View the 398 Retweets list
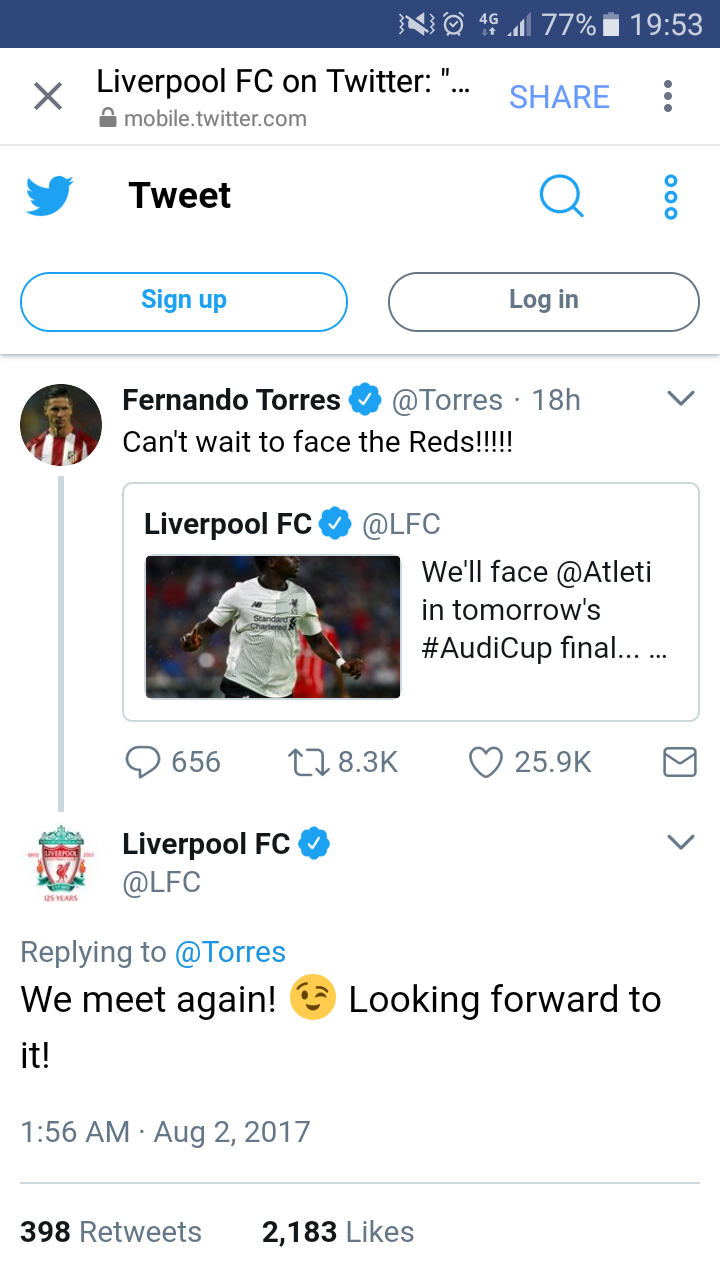The height and width of the screenshot is (1280, 720). [x=111, y=1232]
